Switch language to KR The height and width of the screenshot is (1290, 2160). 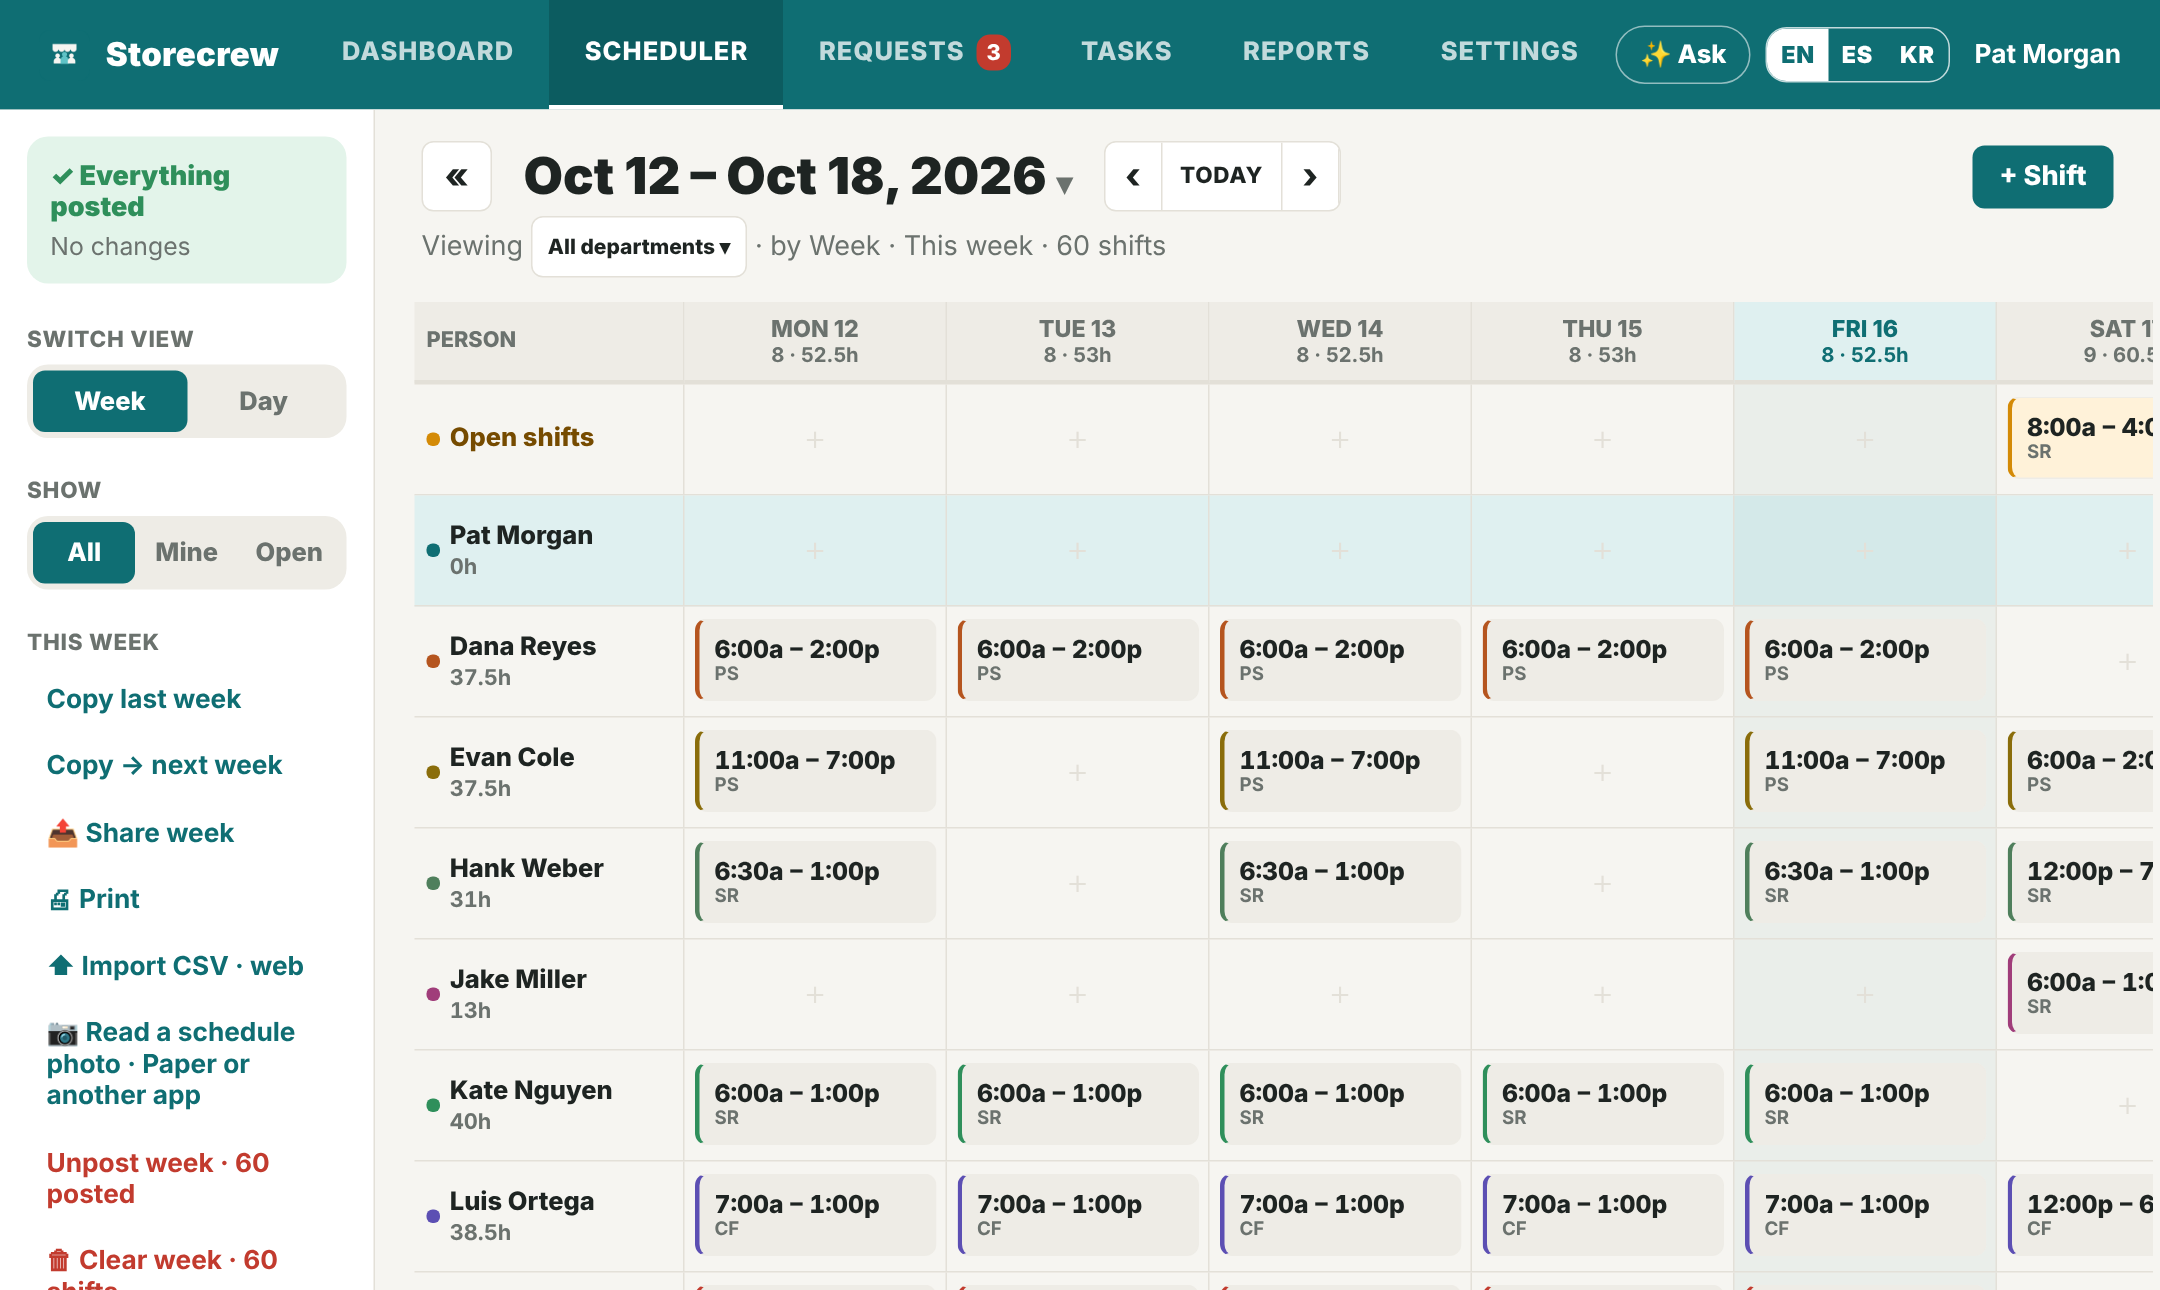(1916, 55)
